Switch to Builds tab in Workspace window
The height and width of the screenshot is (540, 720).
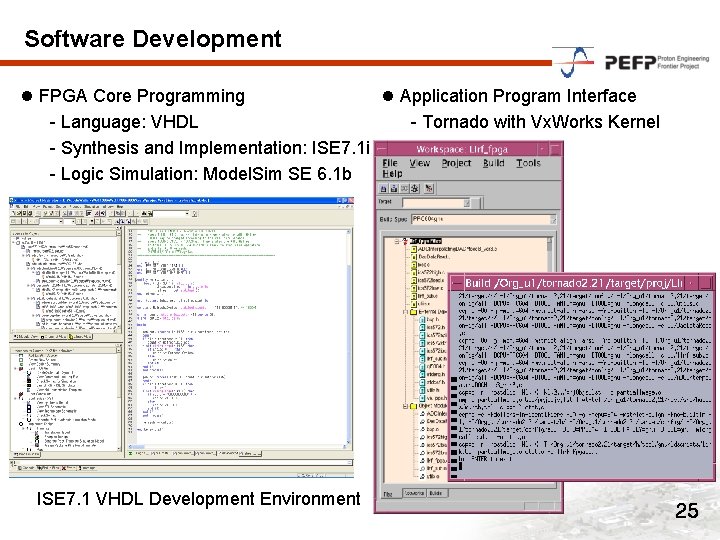point(436,493)
